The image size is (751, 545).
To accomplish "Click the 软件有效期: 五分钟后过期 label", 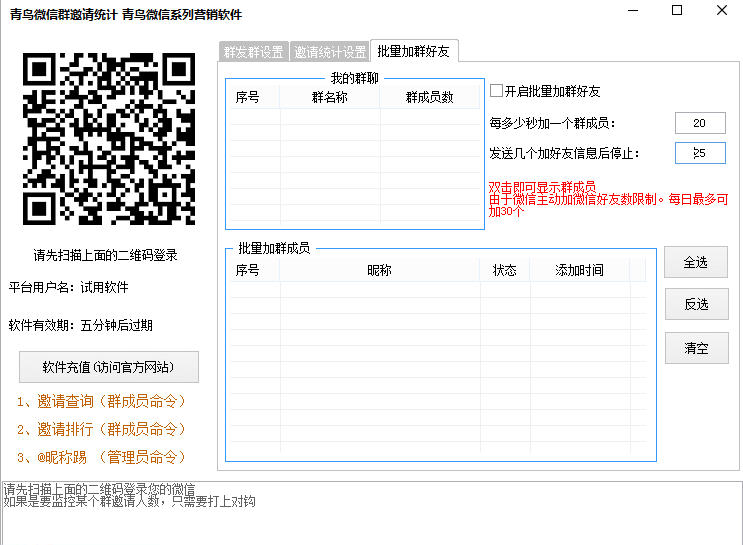I will click(x=80, y=326).
